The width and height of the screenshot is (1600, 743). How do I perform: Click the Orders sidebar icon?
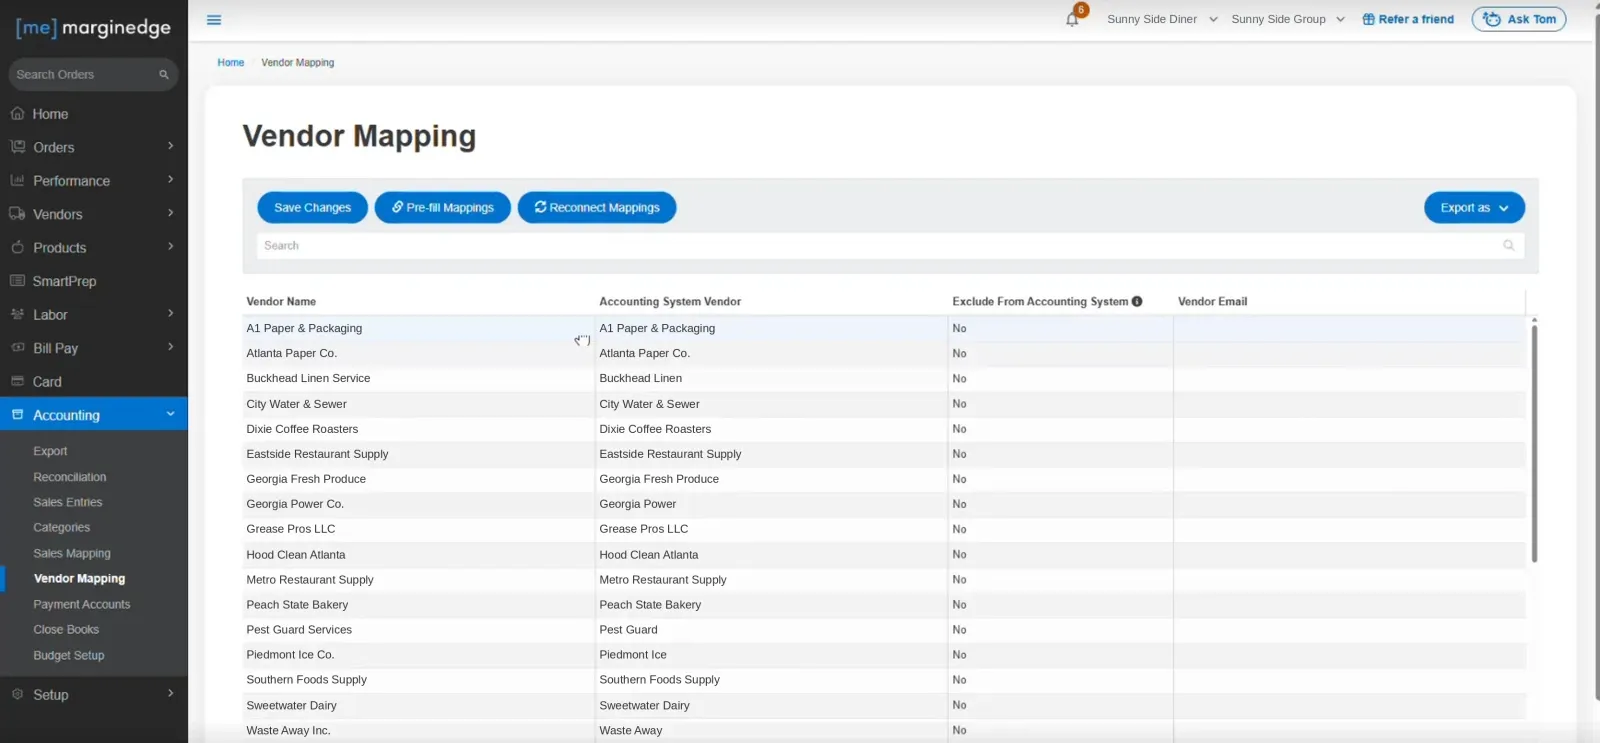[17, 147]
